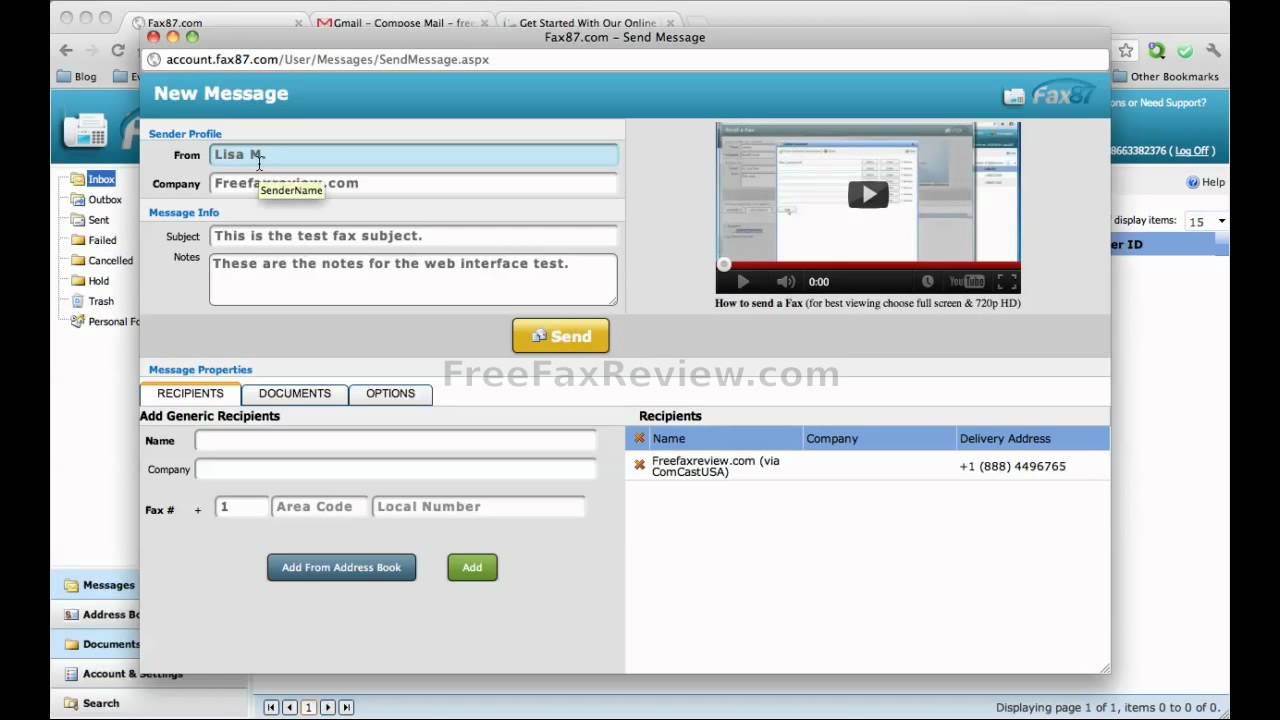1280x720 pixels.
Task: Click the fax country code field
Action: 241,507
